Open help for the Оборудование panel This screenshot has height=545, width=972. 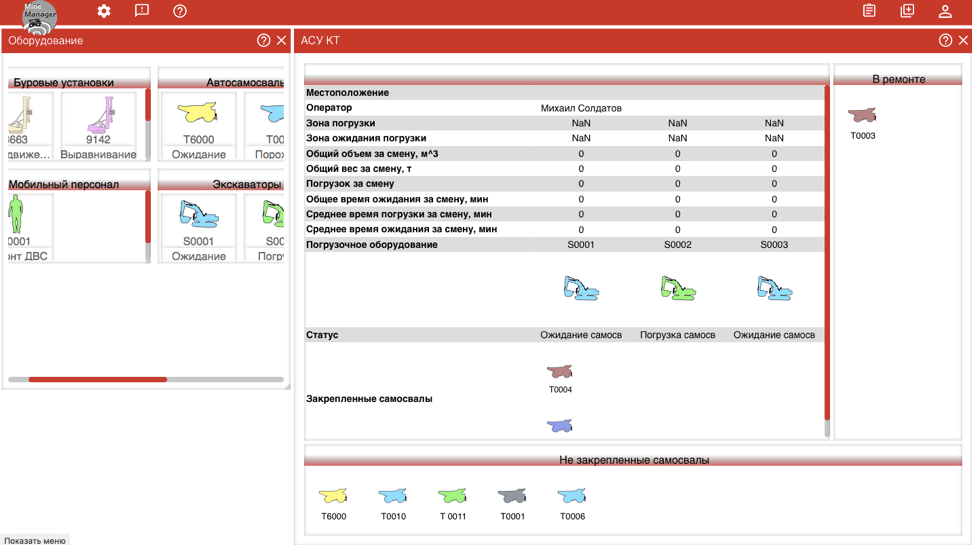click(263, 40)
